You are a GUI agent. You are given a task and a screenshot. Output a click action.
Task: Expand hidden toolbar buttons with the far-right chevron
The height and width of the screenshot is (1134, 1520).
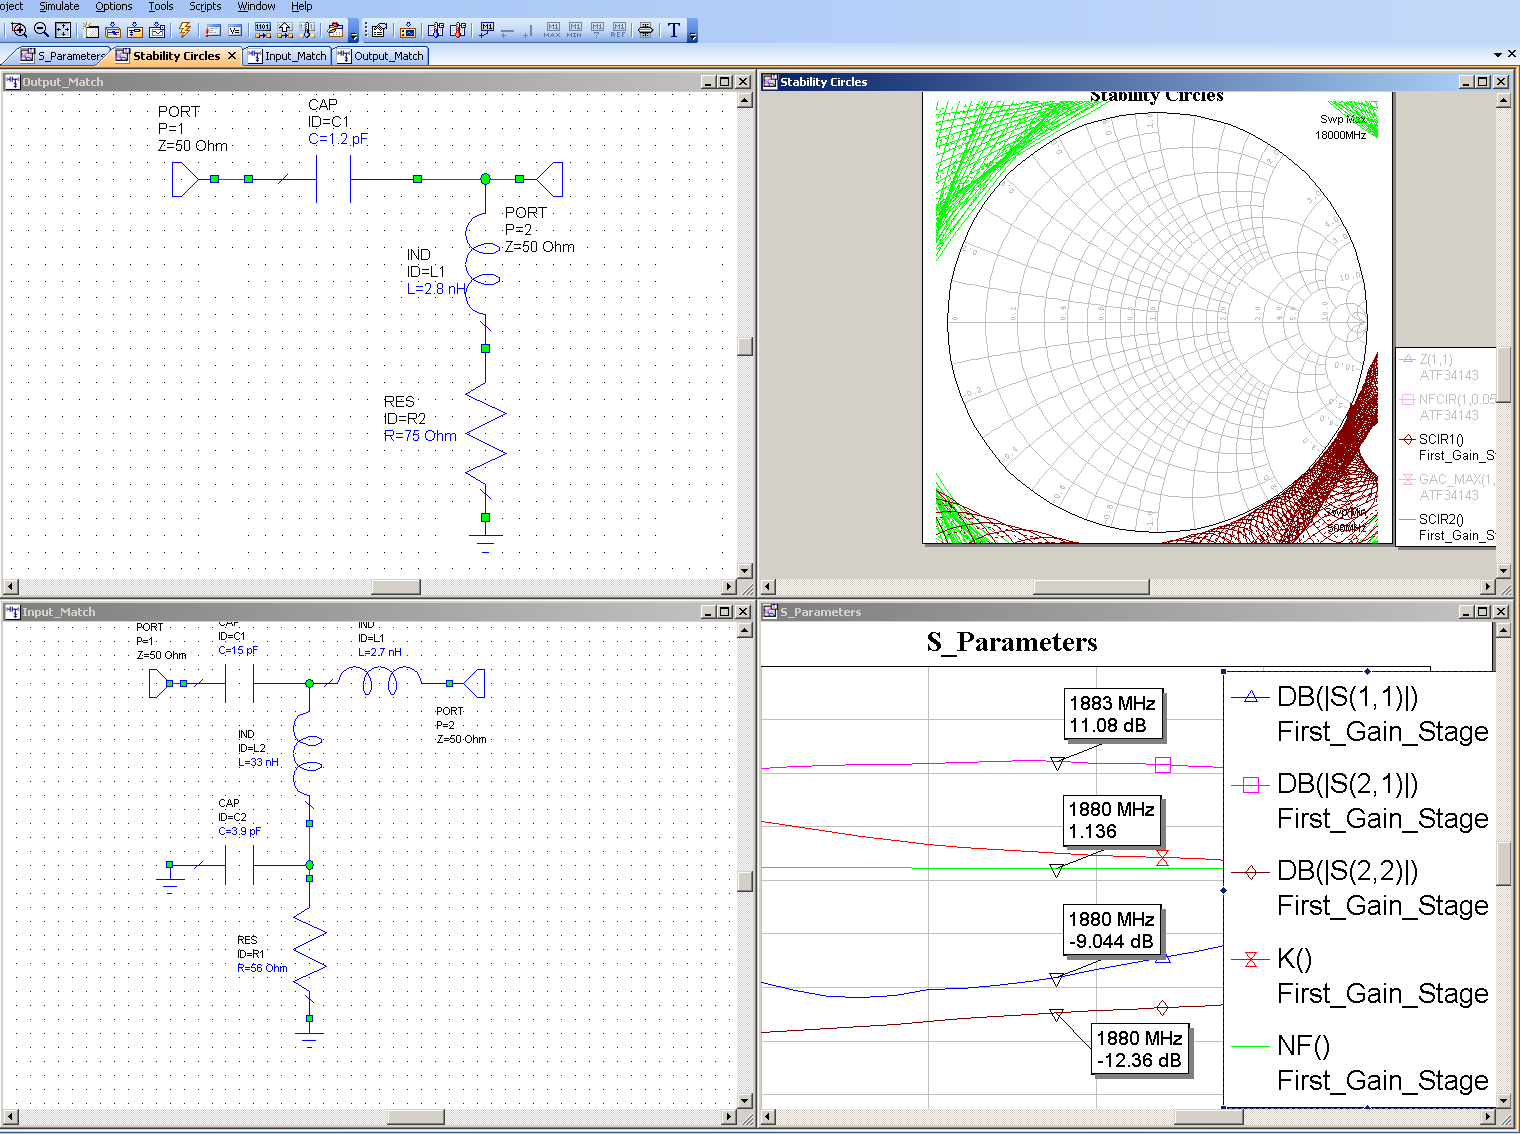pos(693,36)
